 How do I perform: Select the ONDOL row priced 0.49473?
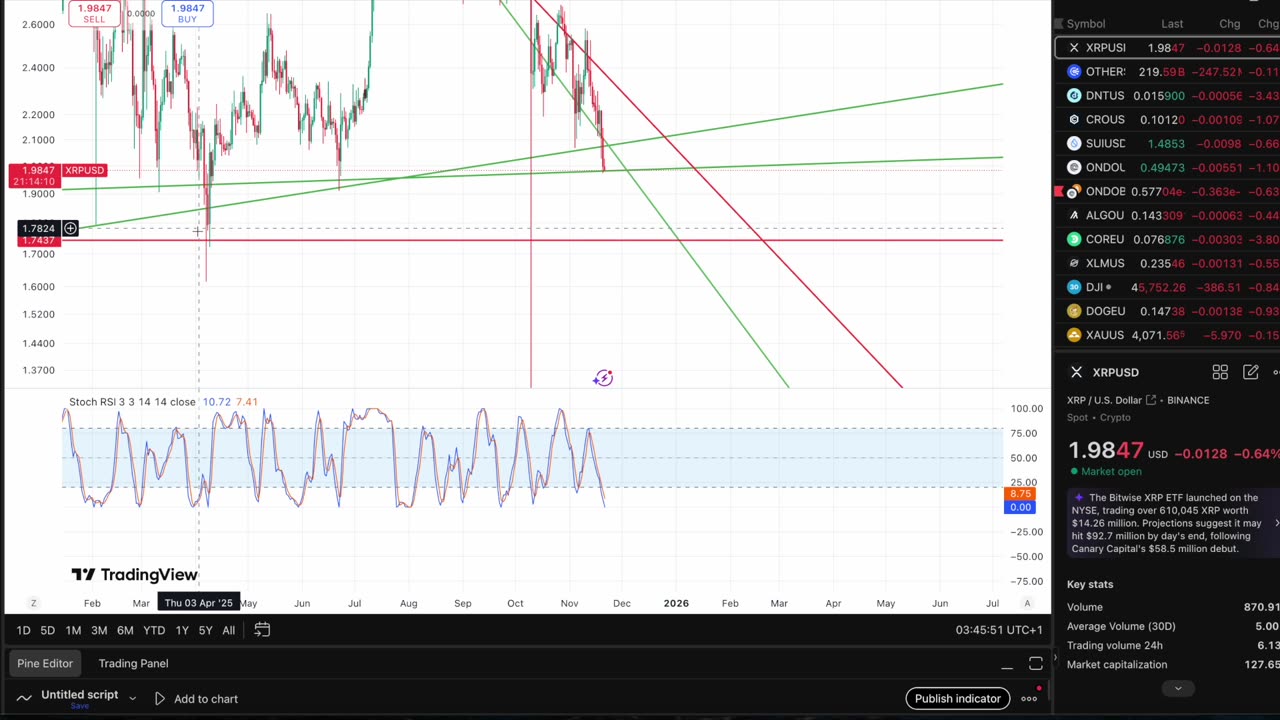click(1167, 168)
